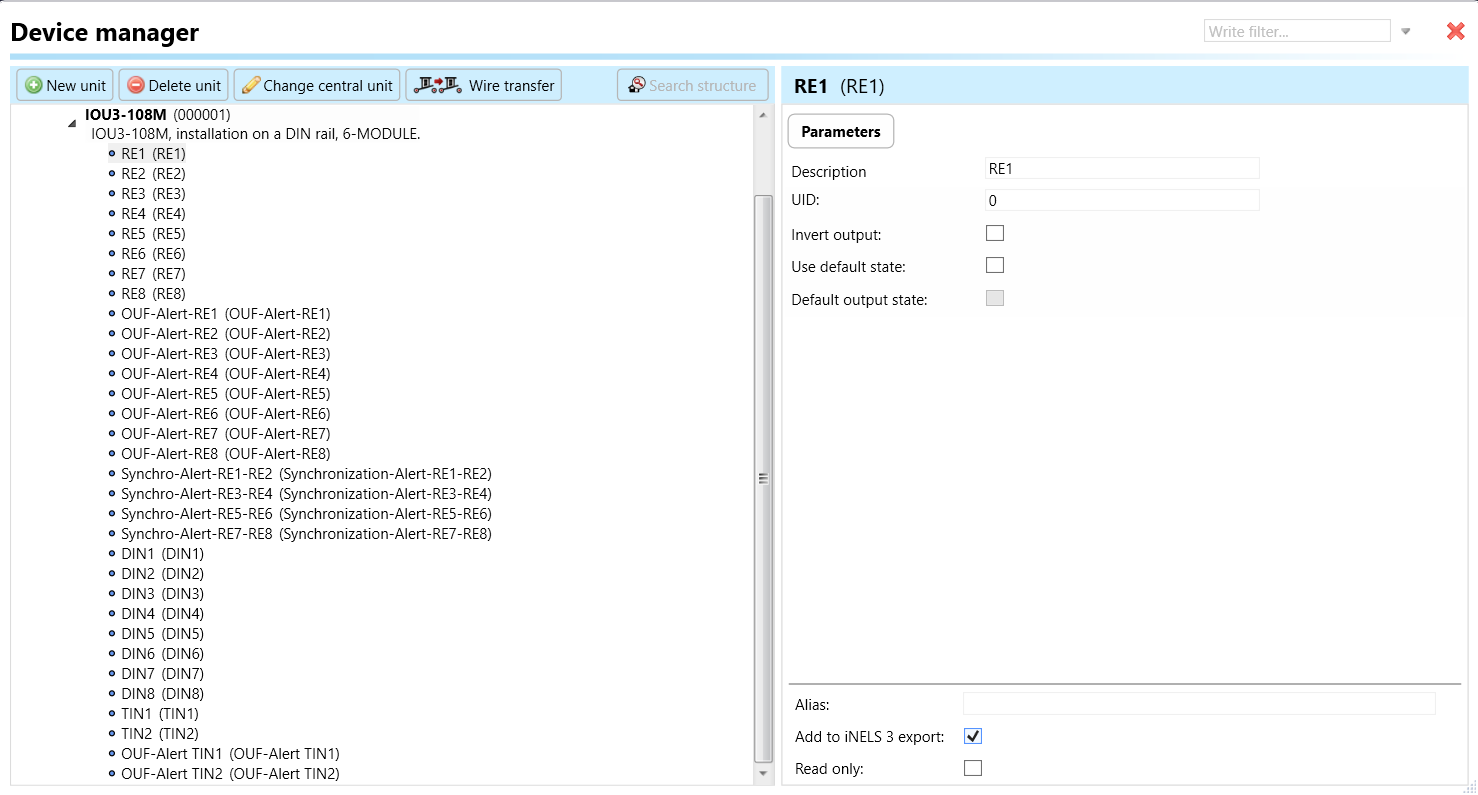Collapse the IOU3-108M tree node
Screen dimensions: 1478x795
72,124
